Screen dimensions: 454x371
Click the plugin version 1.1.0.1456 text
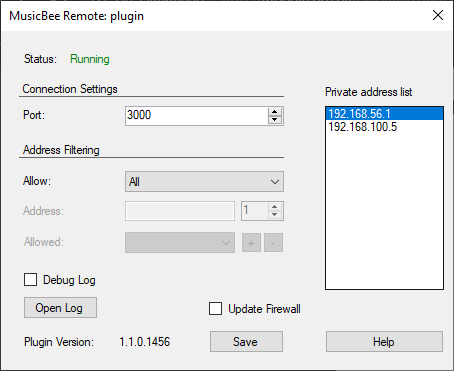point(145,342)
